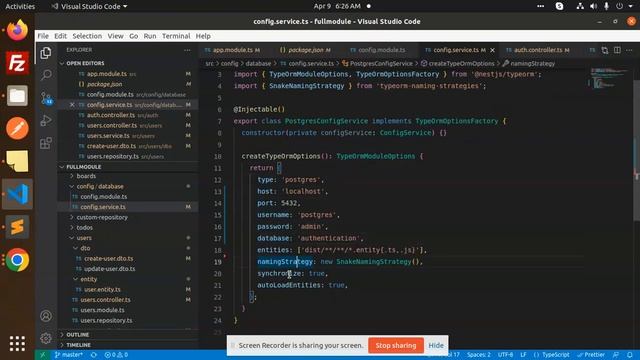Screen dimensions: 640x360
Task: Open Sublime Text from the dock
Action: [17, 227]
